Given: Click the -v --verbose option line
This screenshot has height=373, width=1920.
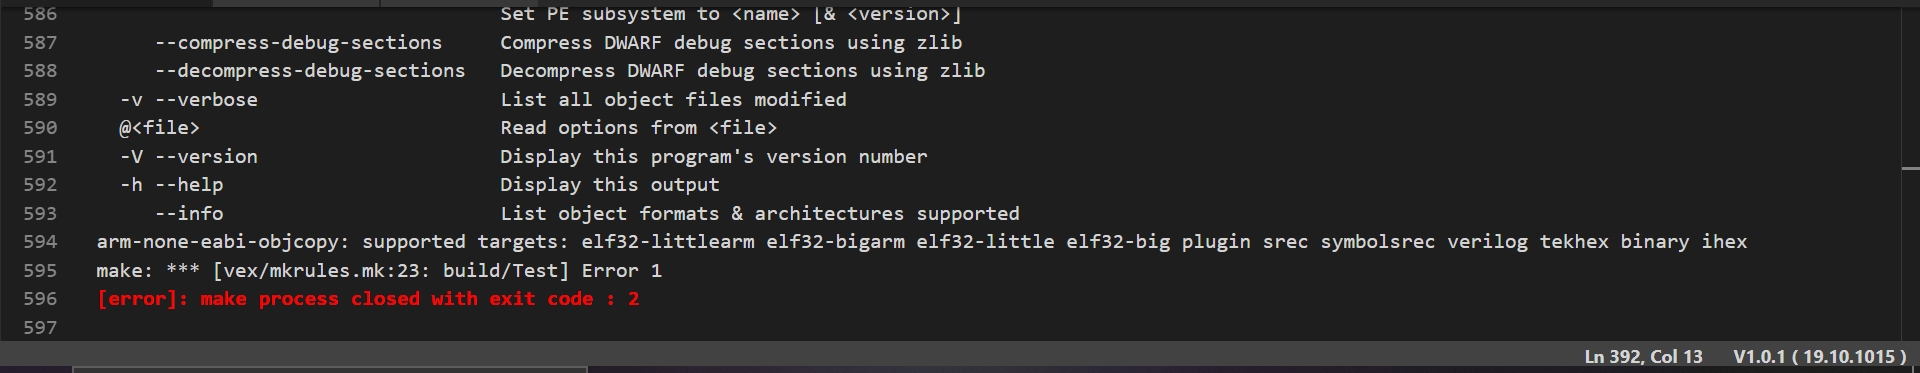Looking at the screenshot, I should point(189,100).
